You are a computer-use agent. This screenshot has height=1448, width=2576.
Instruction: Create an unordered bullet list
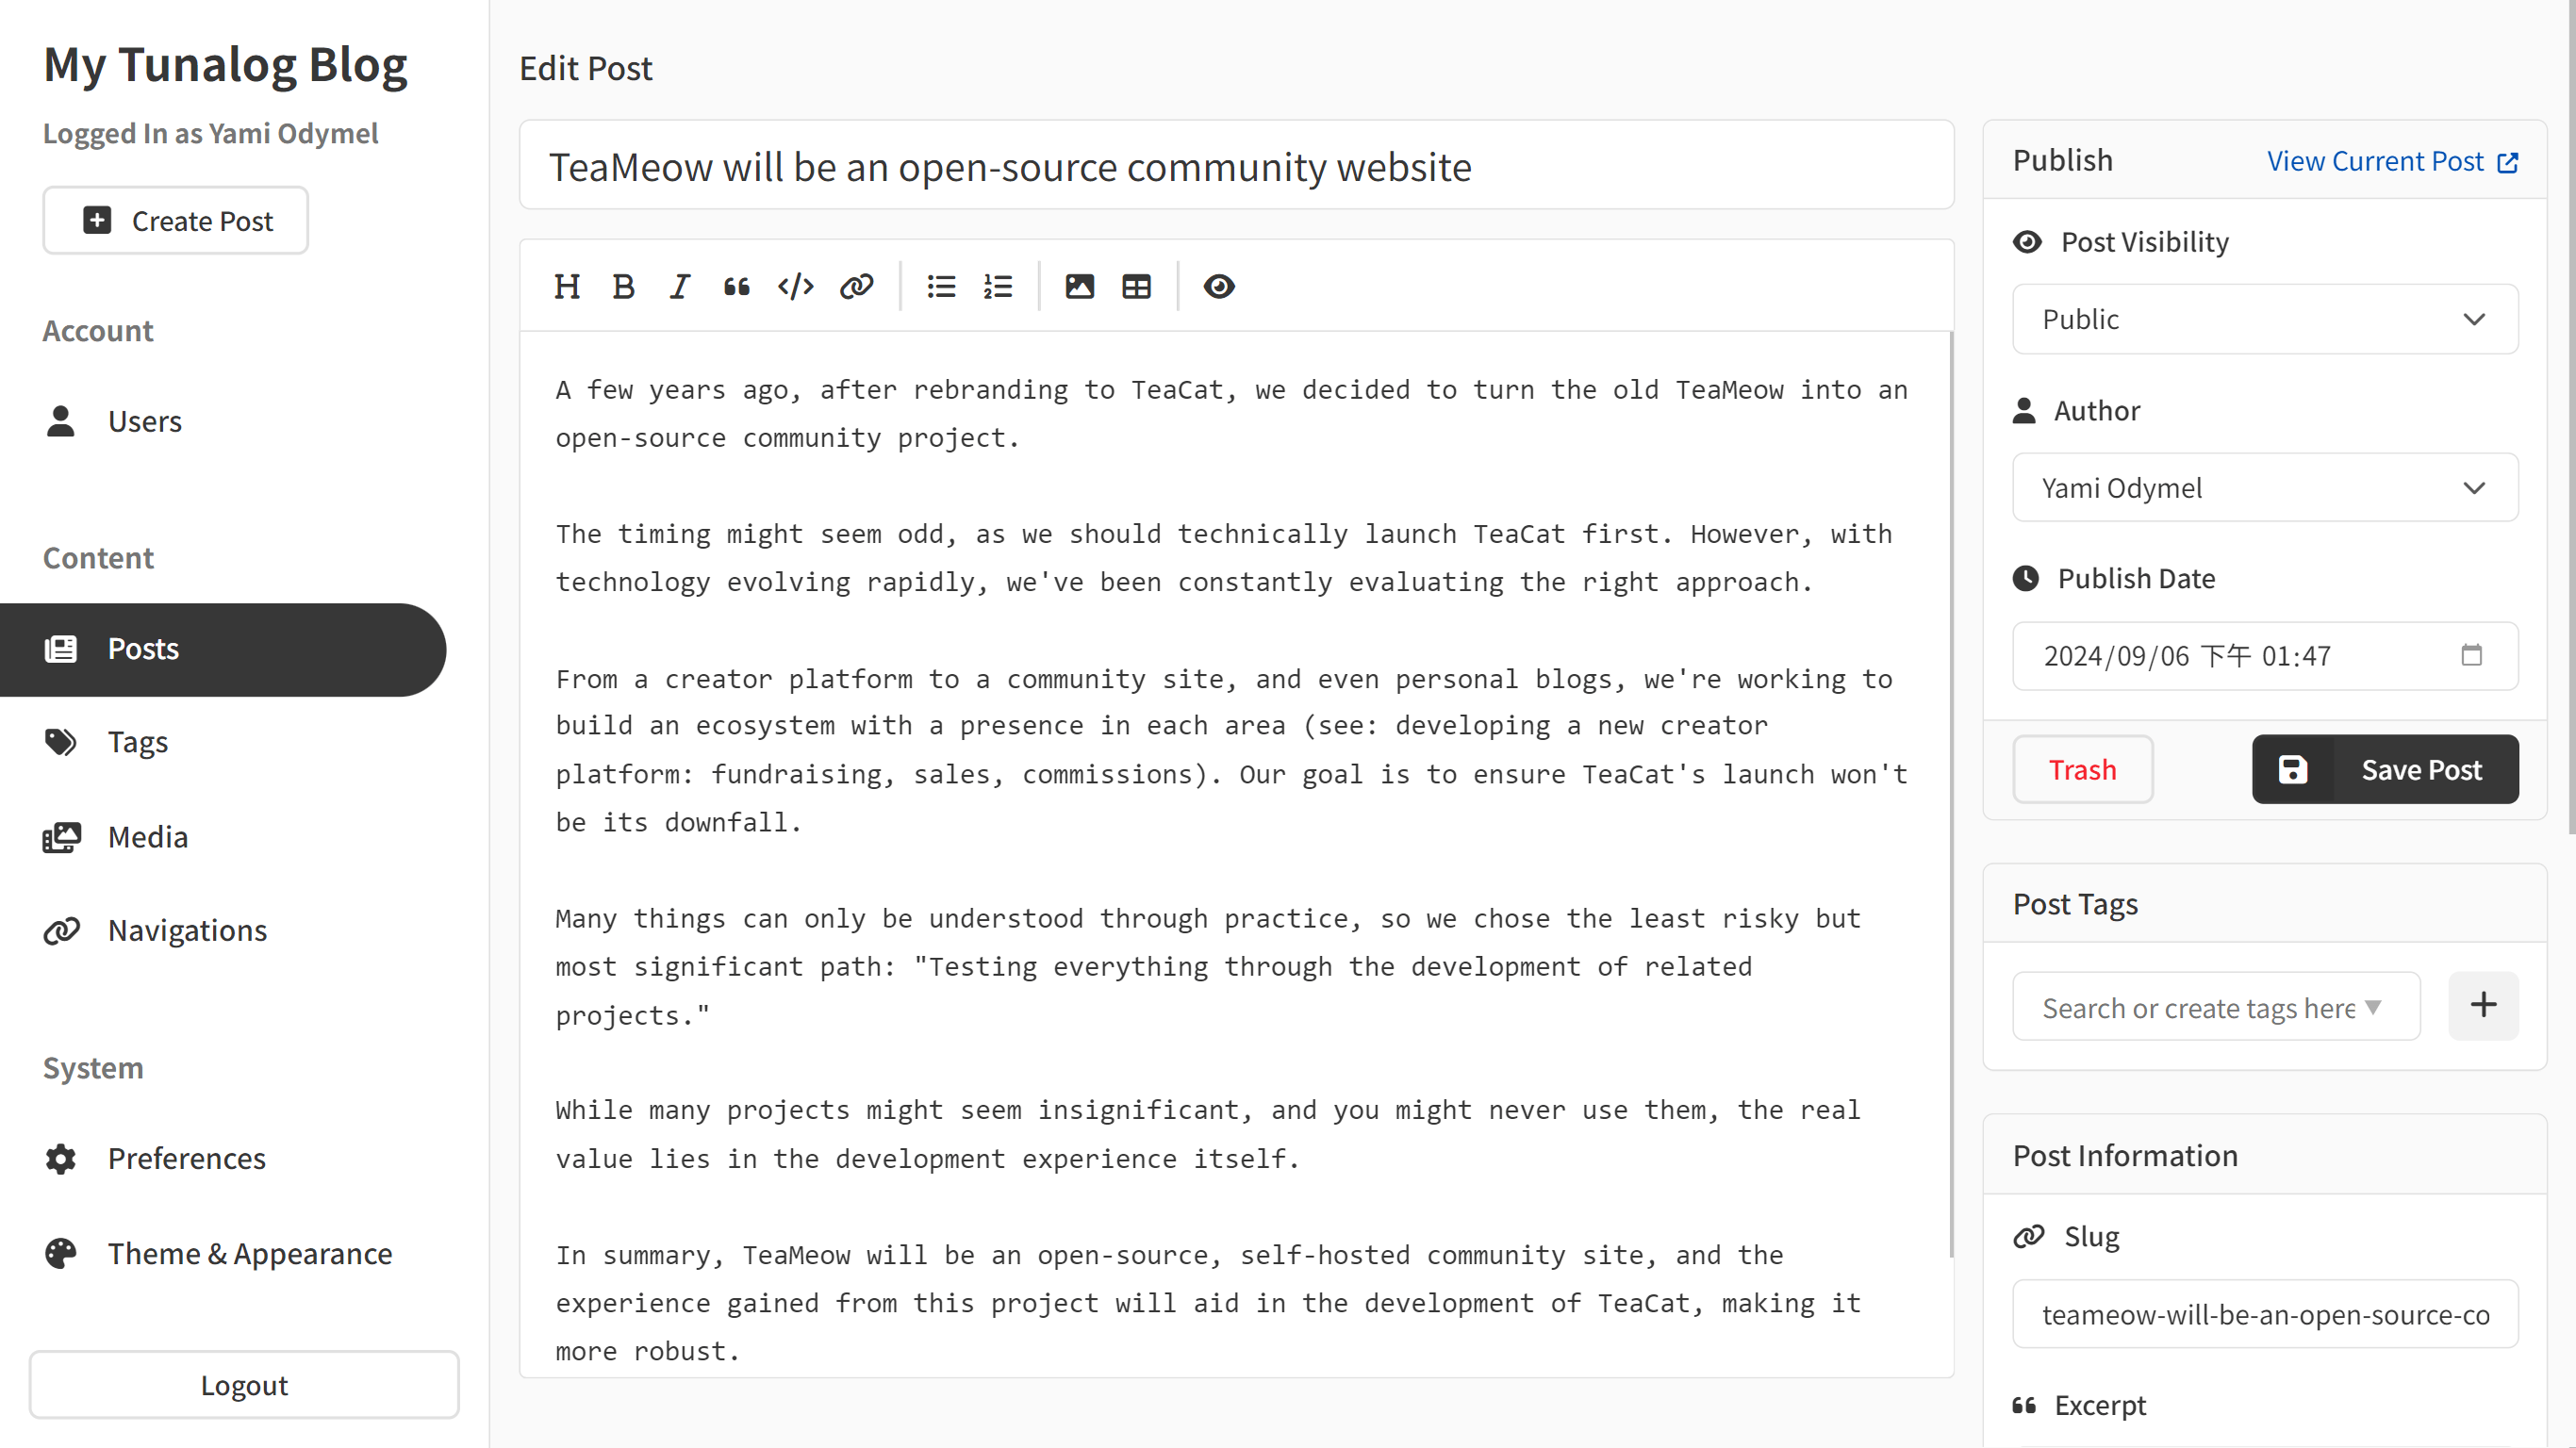pos(941,287)
